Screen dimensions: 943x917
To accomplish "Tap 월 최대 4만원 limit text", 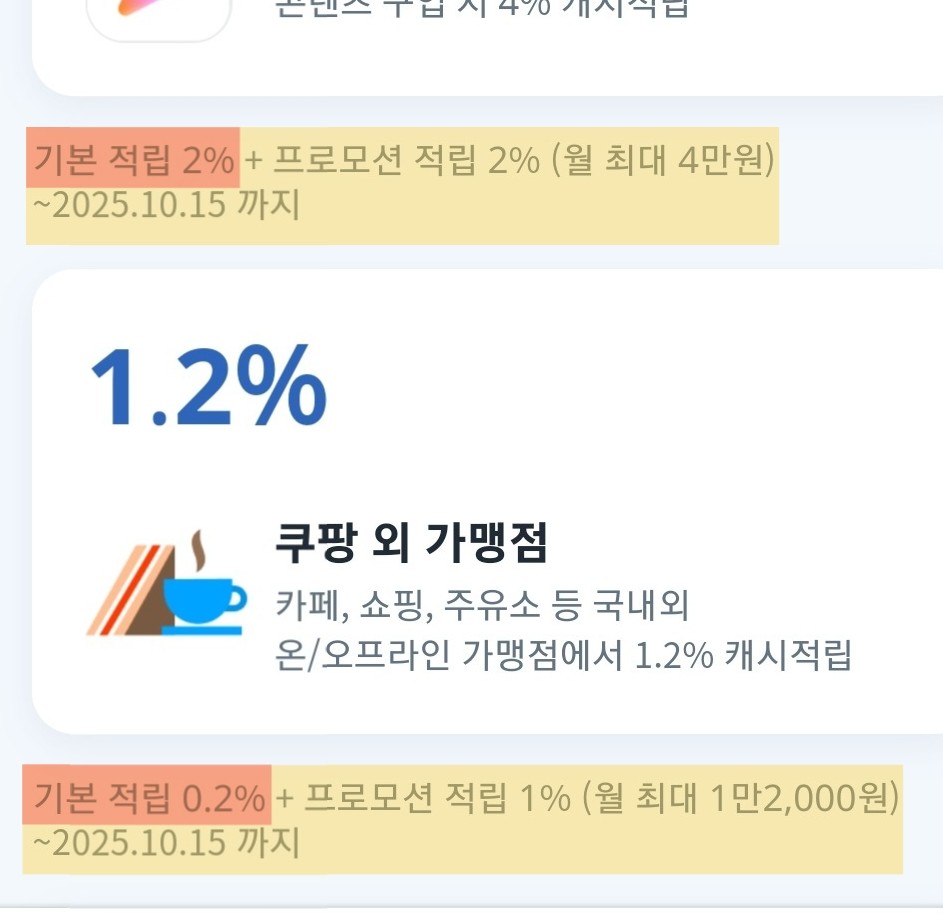I will coord(663,161).
